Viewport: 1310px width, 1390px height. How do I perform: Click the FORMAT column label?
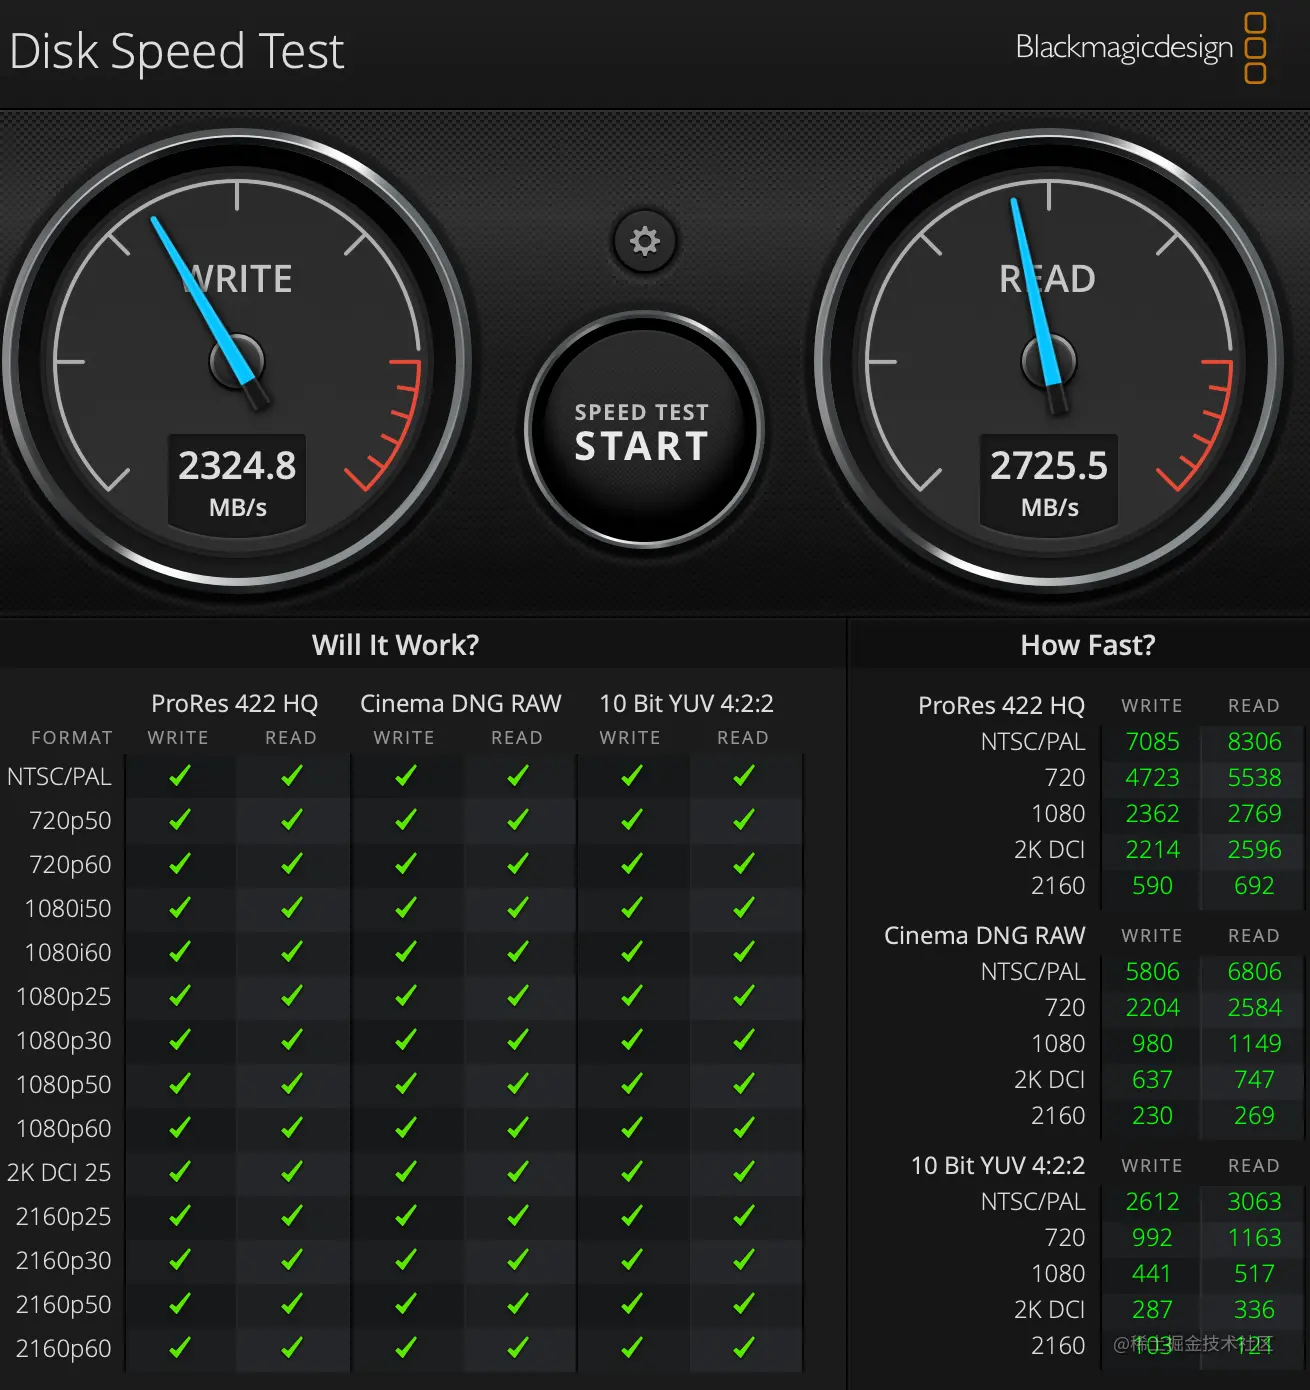point(72,738)
